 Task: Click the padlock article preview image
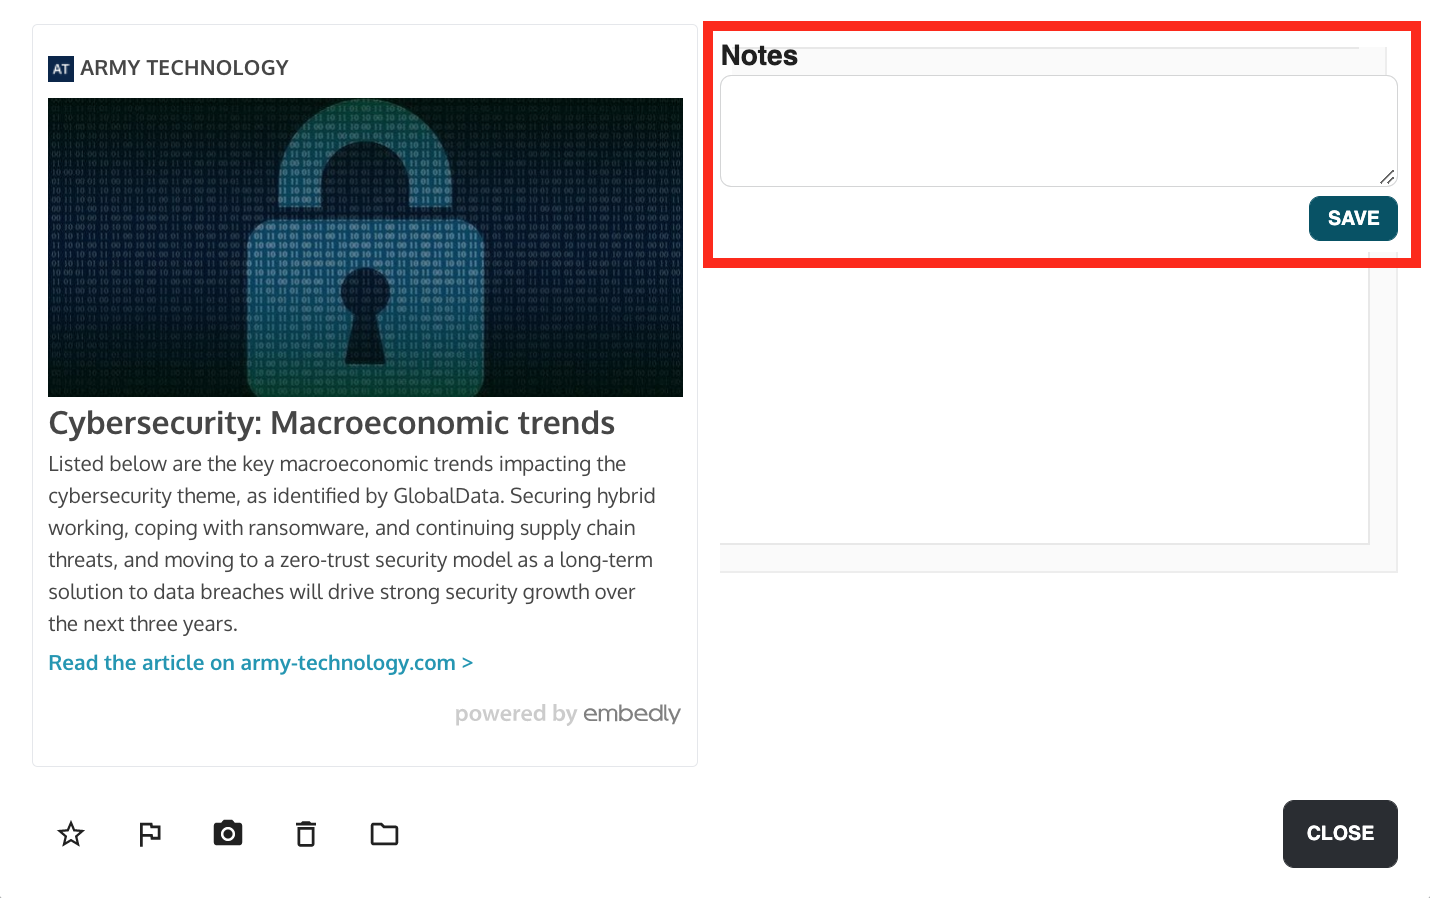(x=365, y=247)
